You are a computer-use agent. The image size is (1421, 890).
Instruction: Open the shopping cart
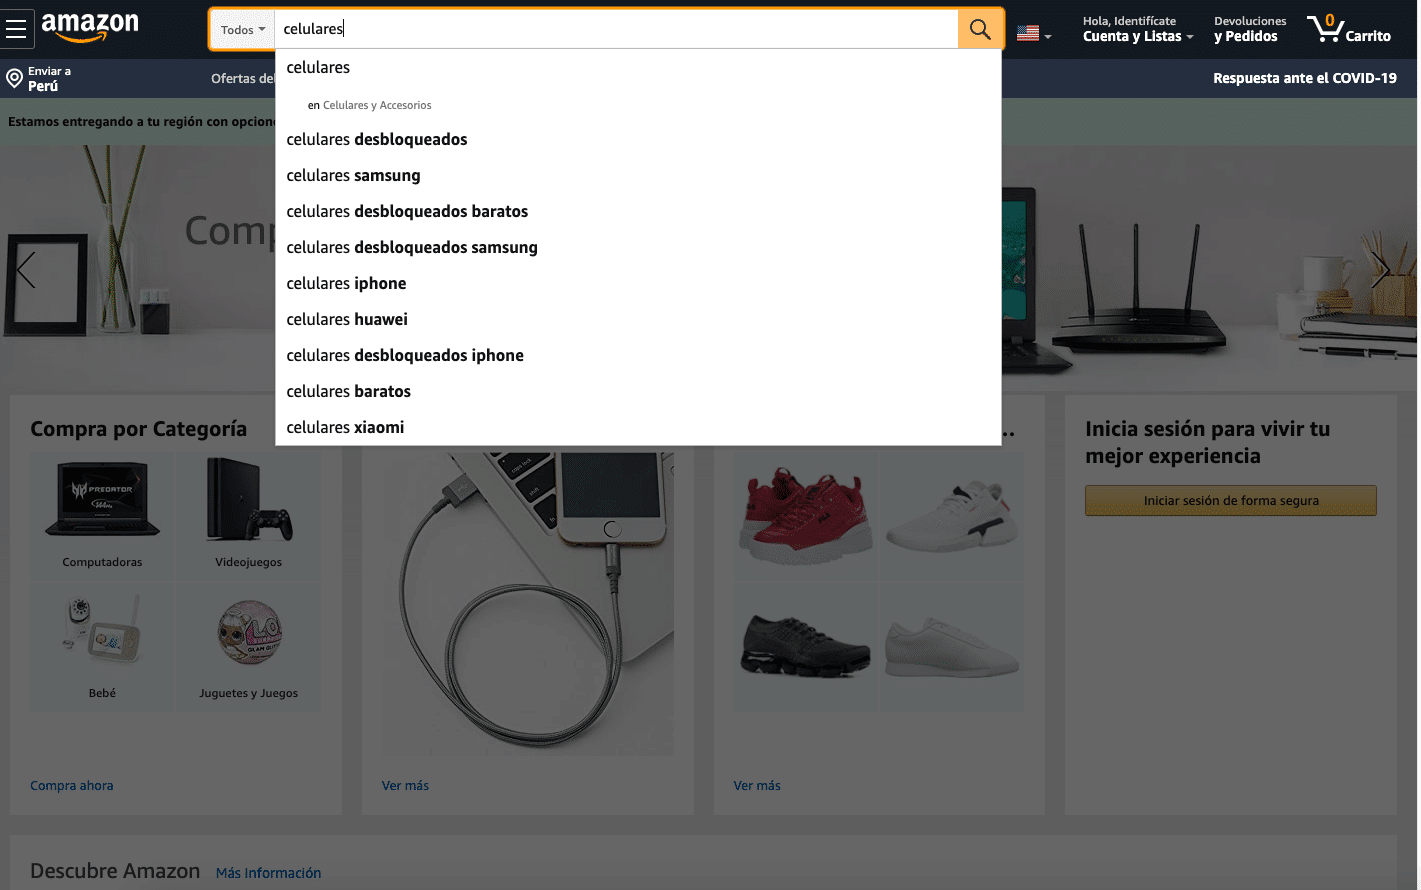pyautogui.click(x=1348, y=29)
